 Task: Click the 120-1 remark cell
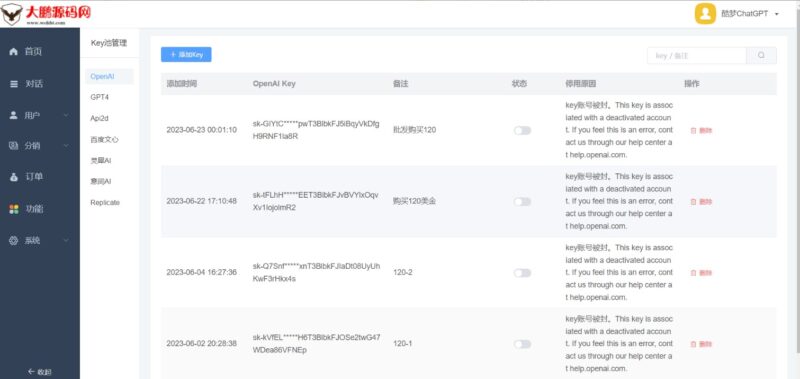pos(403,344)
